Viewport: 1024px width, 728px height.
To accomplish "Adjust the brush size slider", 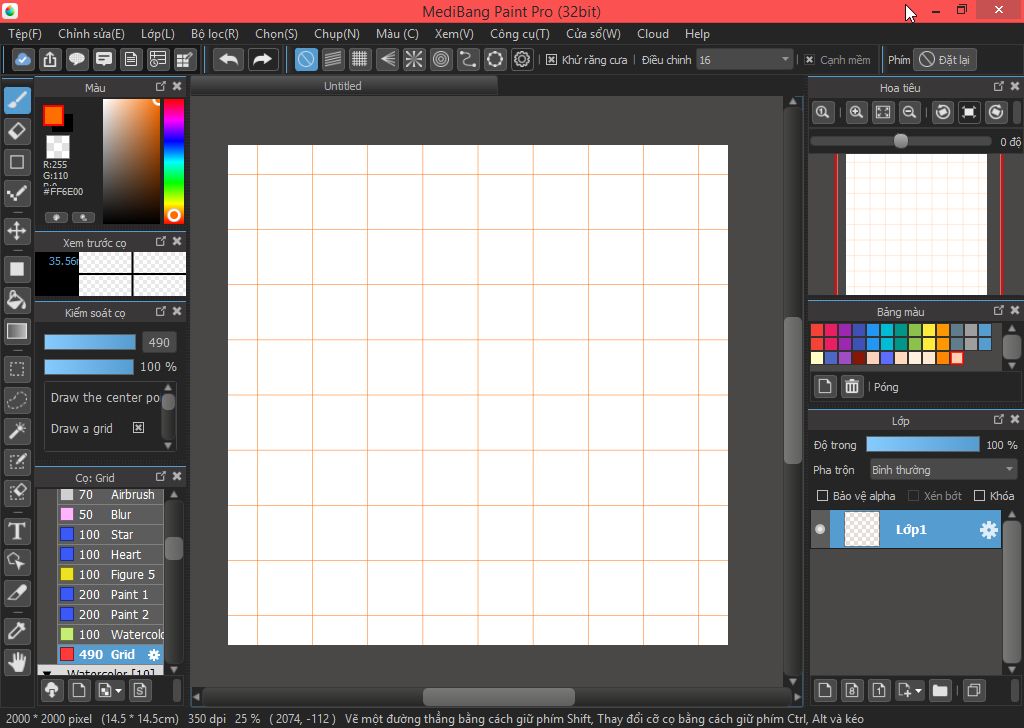I will click(89, 341).
